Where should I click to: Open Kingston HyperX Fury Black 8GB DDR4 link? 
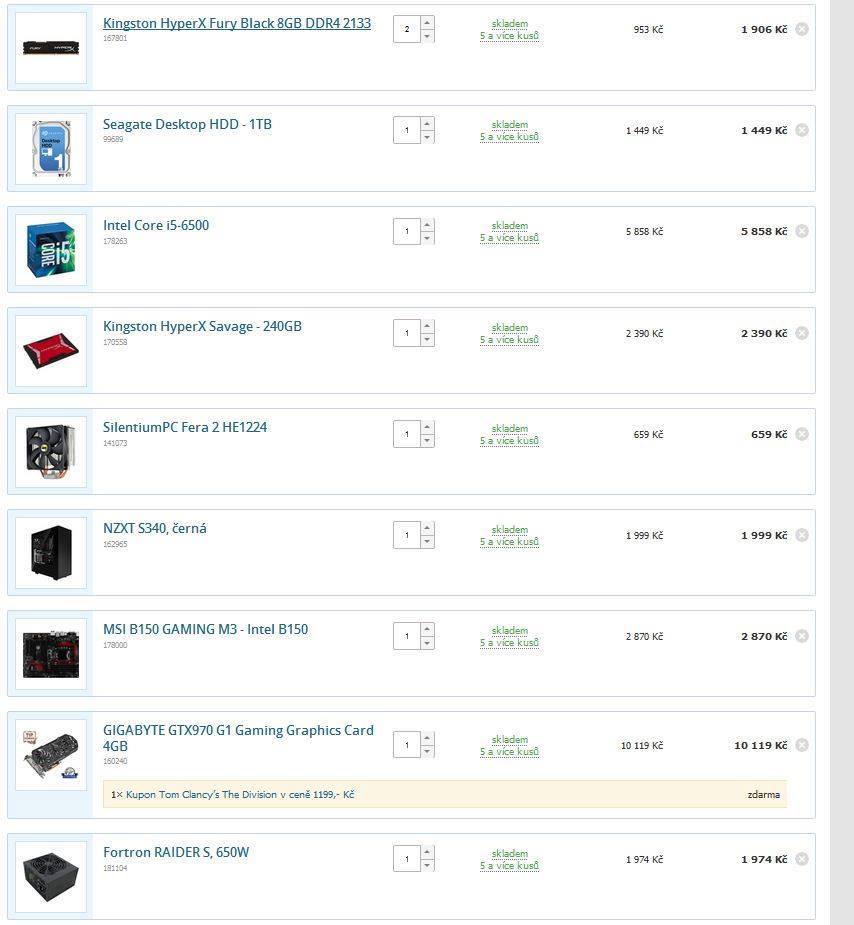pos(237,23)
